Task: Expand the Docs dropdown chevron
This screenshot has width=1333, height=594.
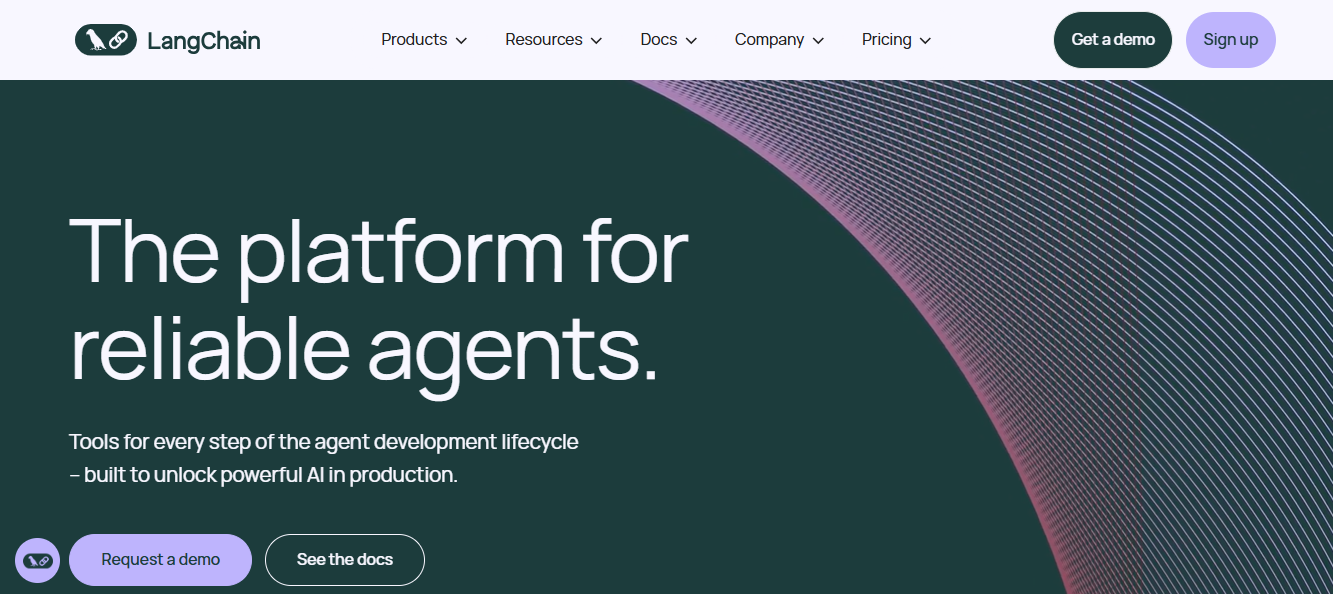Action: tap(691, 41)
